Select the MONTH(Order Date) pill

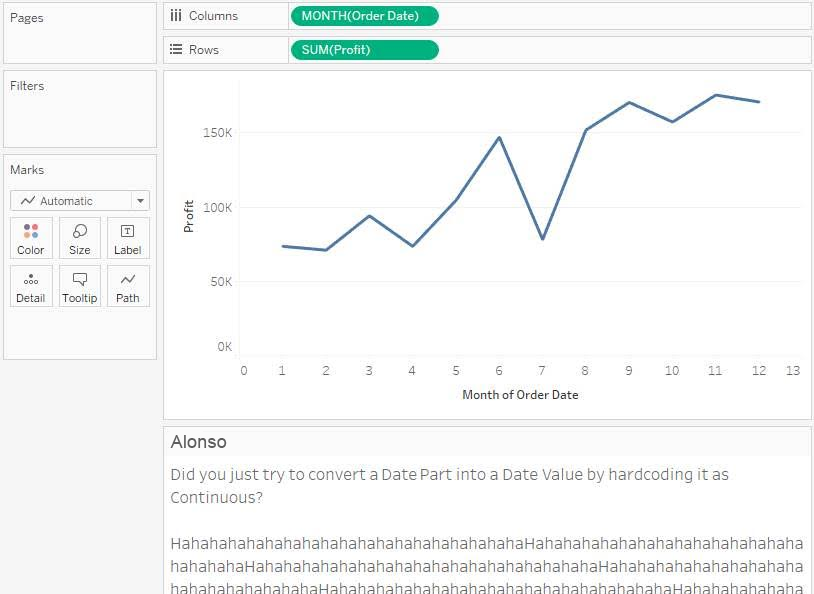(364, 16)
